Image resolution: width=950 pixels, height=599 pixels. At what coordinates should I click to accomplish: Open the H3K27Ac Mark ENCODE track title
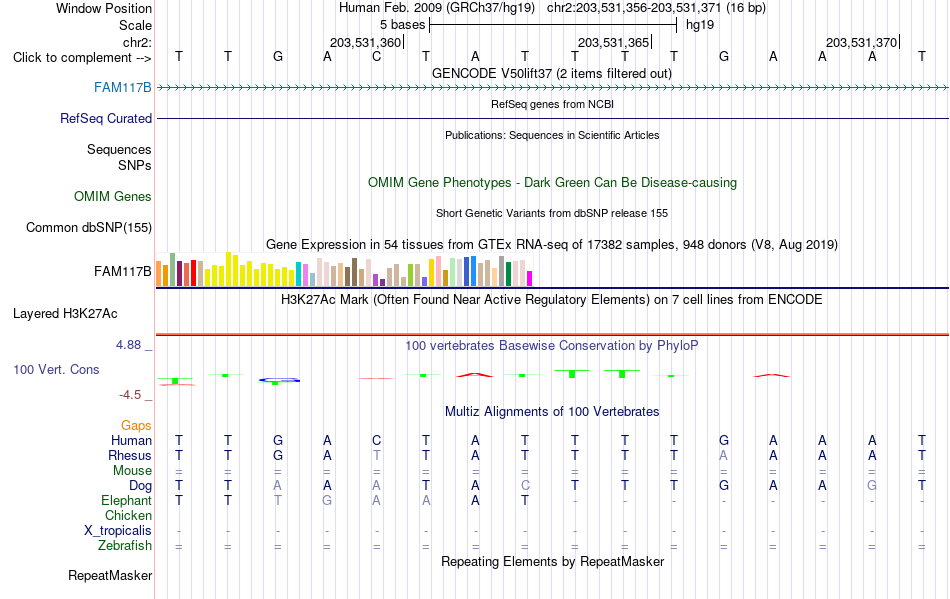tap(552, 300)
